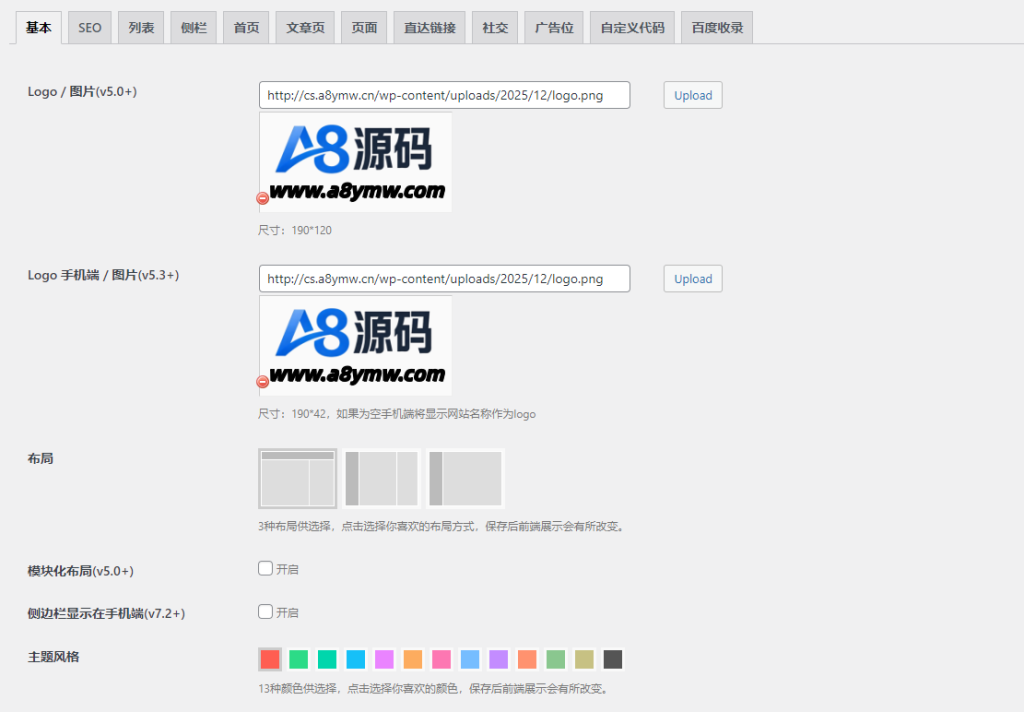
Task: Click the desktop logo URL input field
Action: click(x=444, y=95)
